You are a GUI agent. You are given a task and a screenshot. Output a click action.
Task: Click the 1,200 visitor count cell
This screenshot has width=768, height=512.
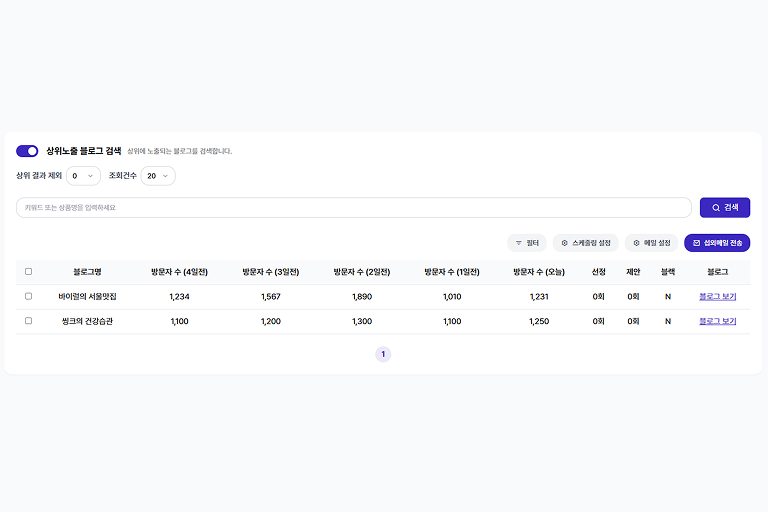click(271, 321)
